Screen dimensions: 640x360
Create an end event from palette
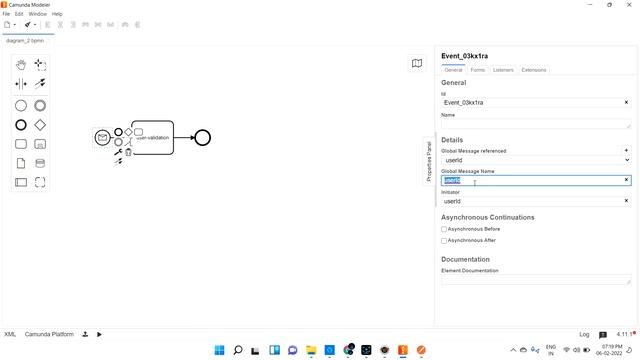[21, 125]
